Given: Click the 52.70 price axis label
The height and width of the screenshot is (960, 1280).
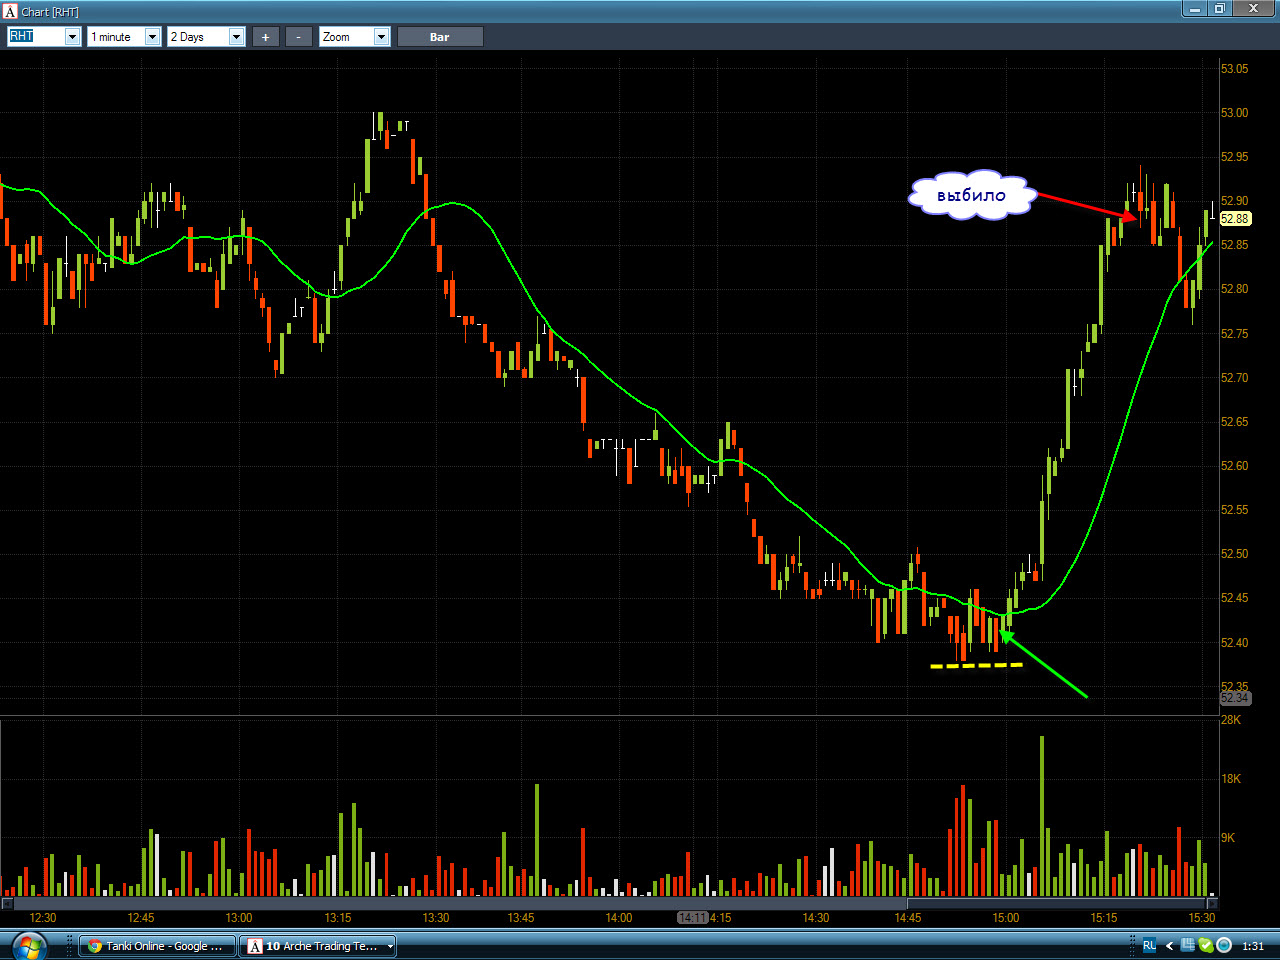Looking at the screenshot, I should (x=1234, y=378).
